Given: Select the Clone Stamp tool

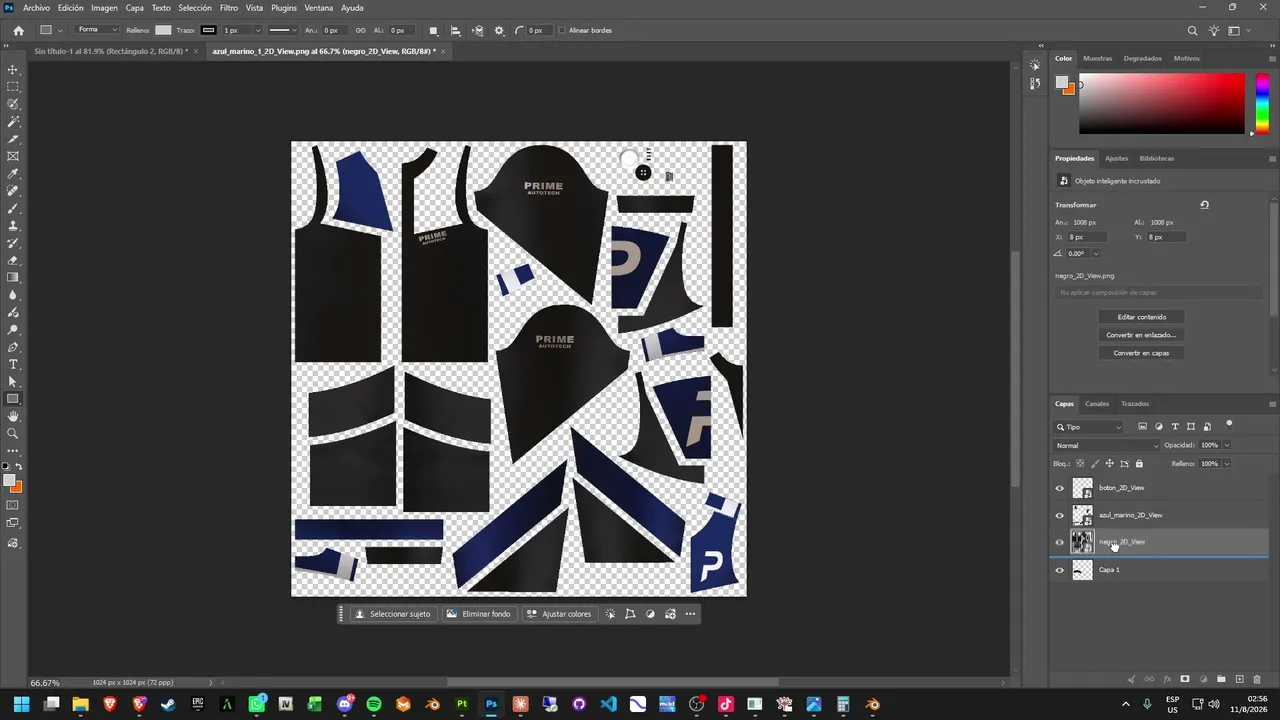Looking at the screenshot, I should [x=13, y=226].
